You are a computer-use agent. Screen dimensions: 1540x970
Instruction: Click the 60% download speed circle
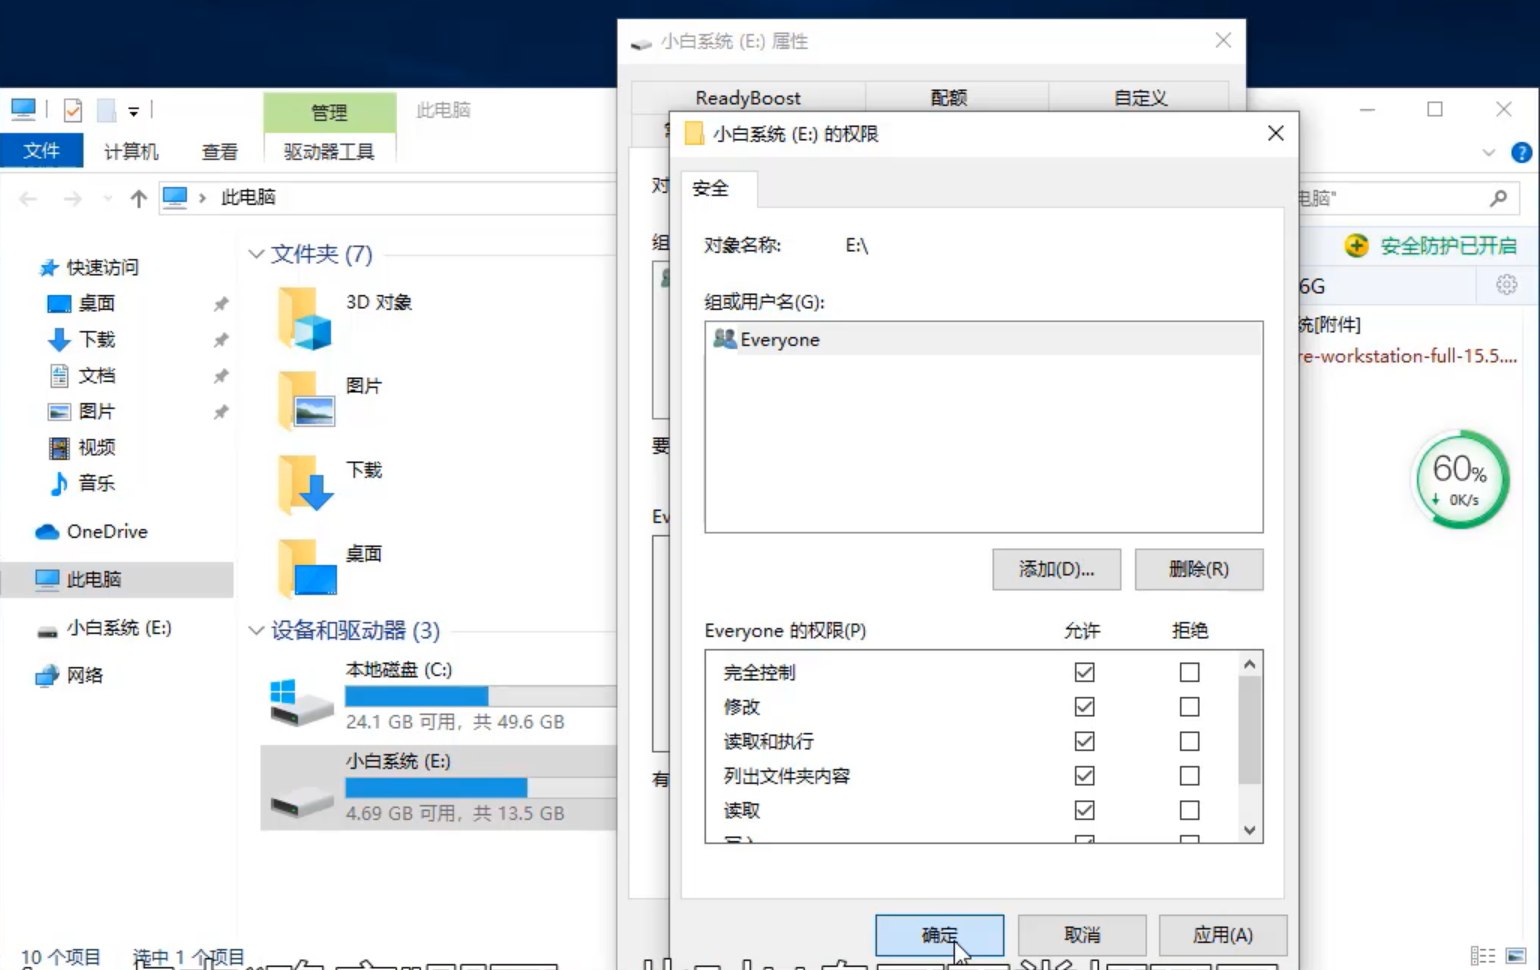(1460, 480)
